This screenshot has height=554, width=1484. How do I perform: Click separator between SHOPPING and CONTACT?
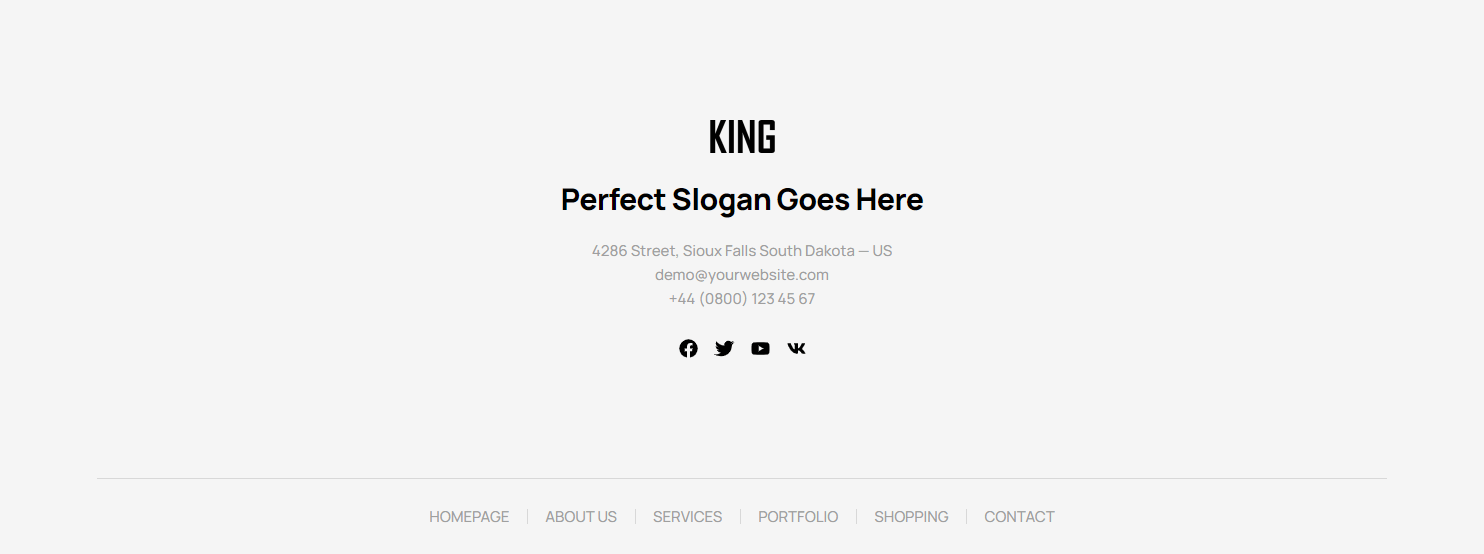point(966,517)
